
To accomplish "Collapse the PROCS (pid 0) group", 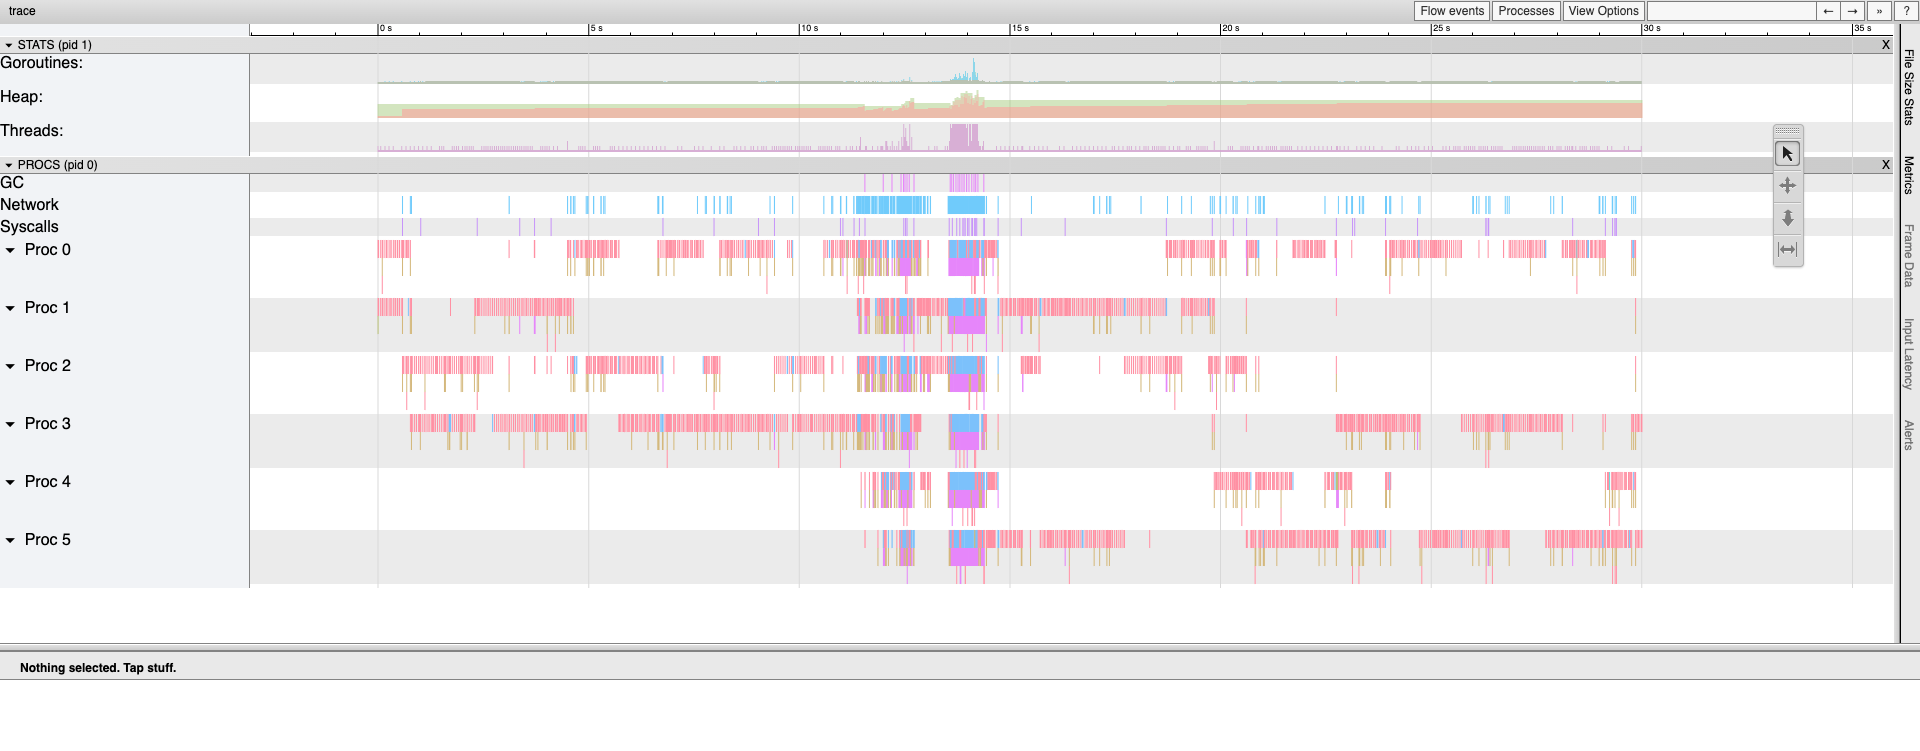I will coord(9,165).
